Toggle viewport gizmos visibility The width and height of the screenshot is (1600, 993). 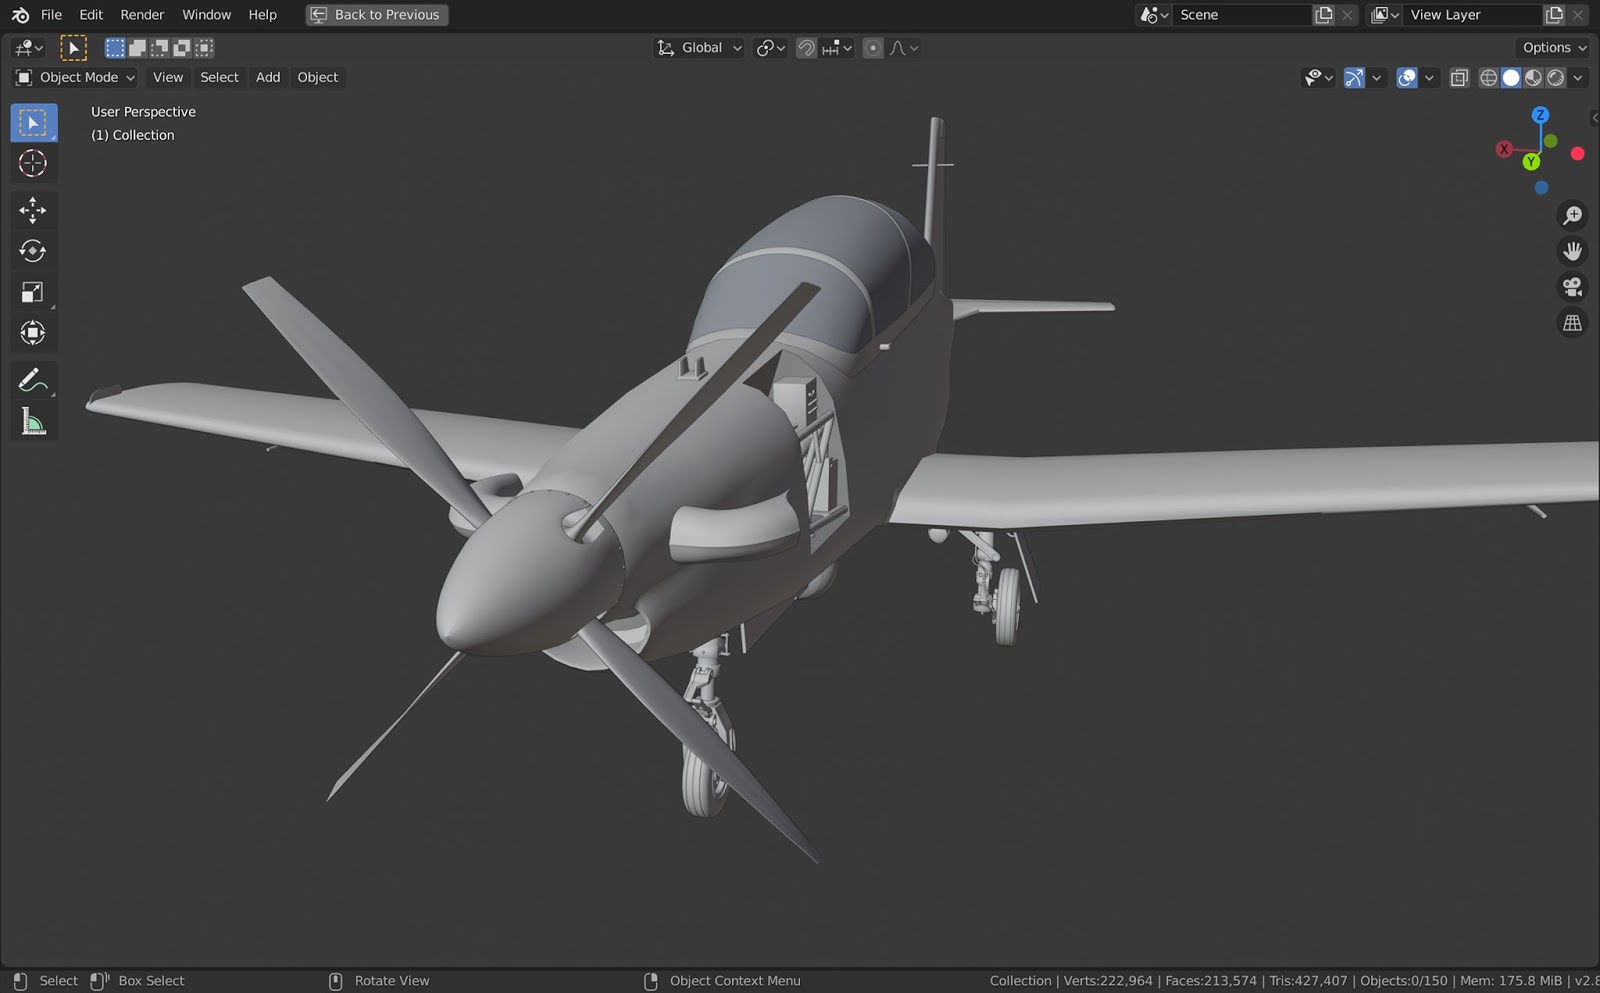[x=1355, y=77]
